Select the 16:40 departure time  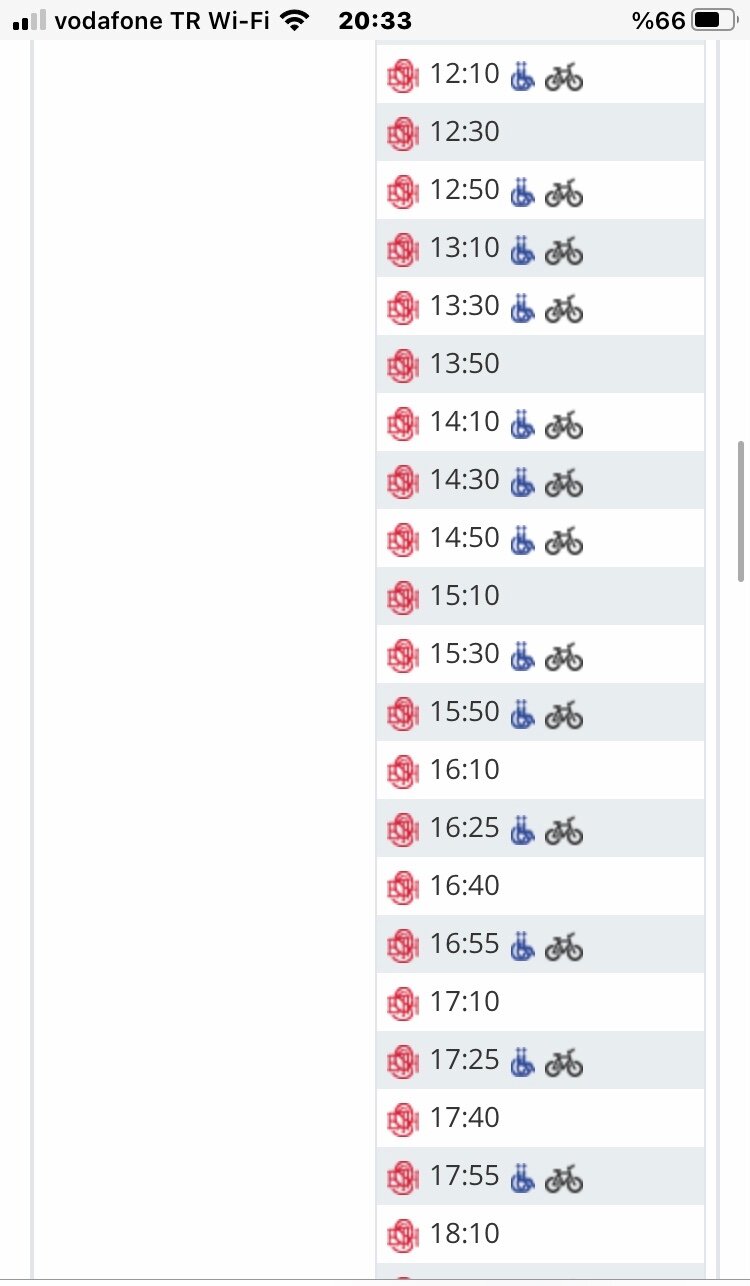(x=465, y=886)
